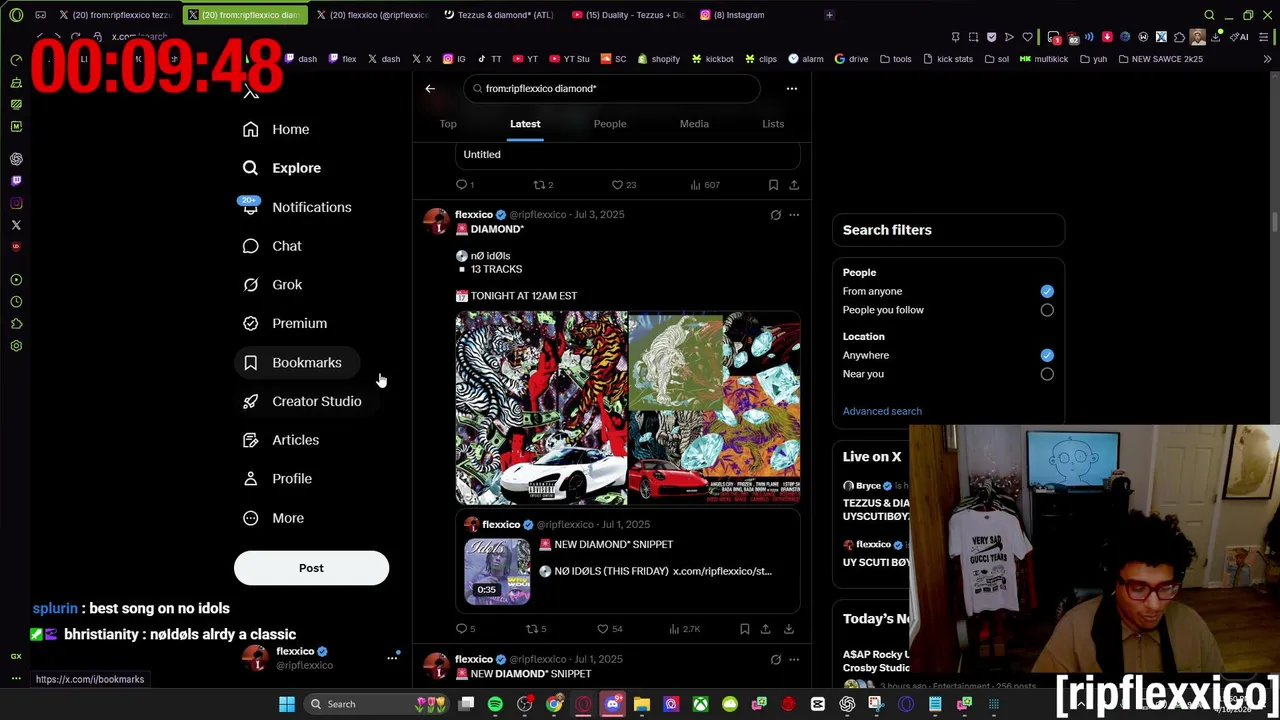Screen dimensions: 1280x720
Task: Open more menu on Jul 1 post
Action: (x=794, y=659)
